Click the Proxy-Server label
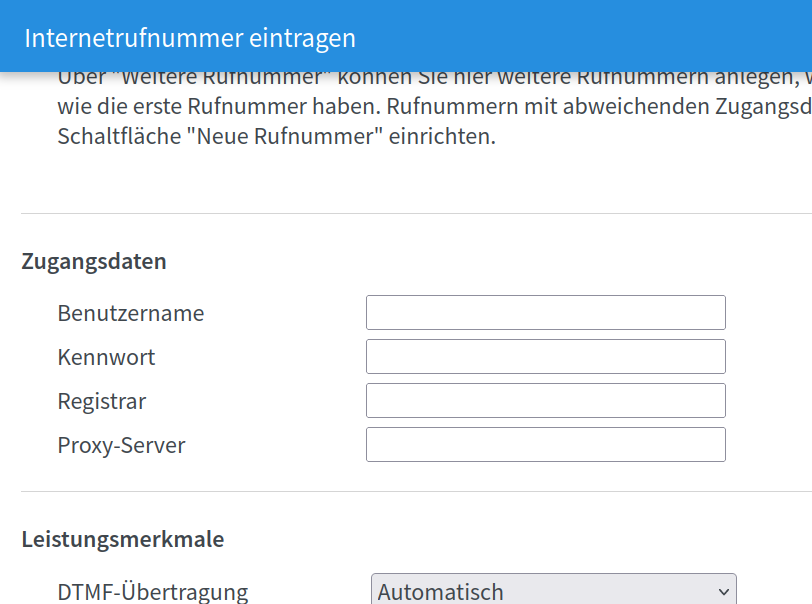This screenshot has height=604, width=812. pyautogui.click(x=121, y=445)
